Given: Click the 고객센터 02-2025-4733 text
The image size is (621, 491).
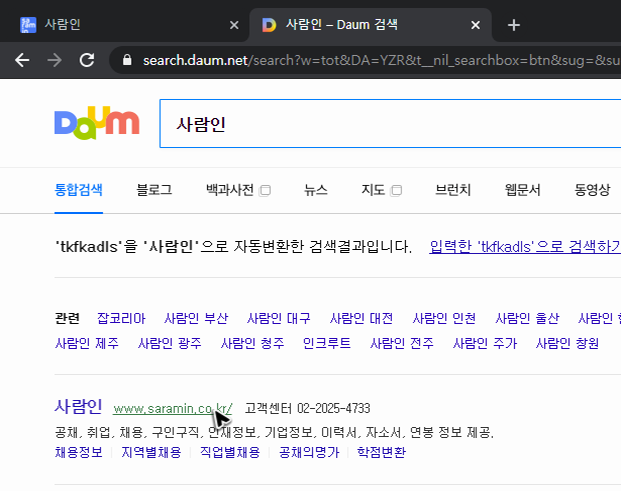Looking at the screenshot, I should pos(307,408).
